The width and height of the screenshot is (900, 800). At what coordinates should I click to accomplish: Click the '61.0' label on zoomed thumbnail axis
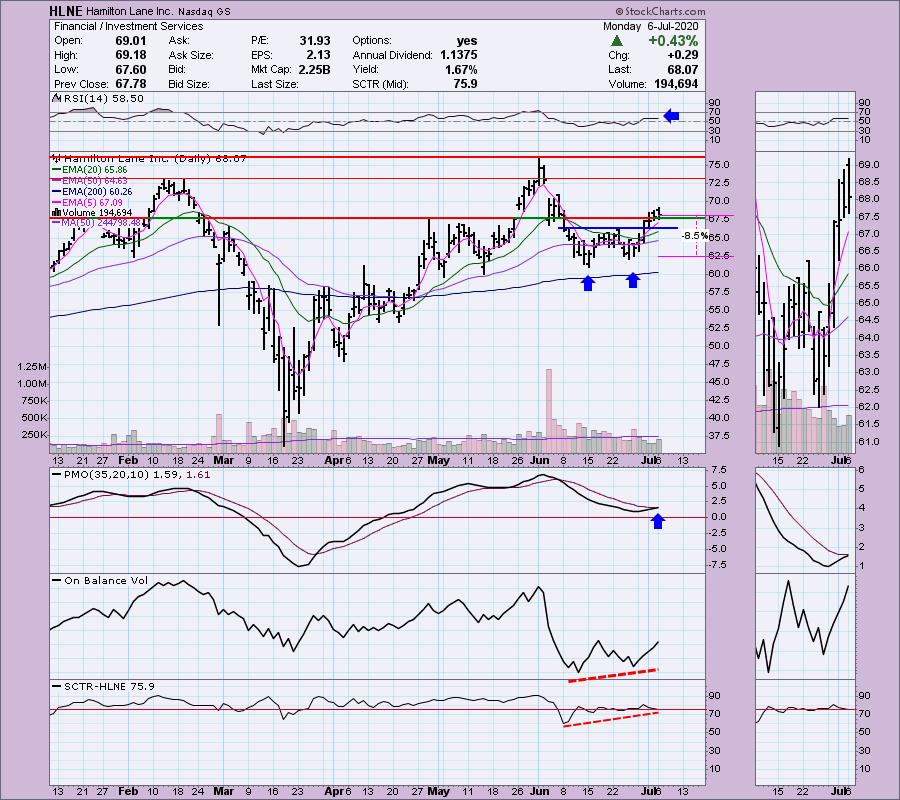pyautogui.click(x=869, y=442)
